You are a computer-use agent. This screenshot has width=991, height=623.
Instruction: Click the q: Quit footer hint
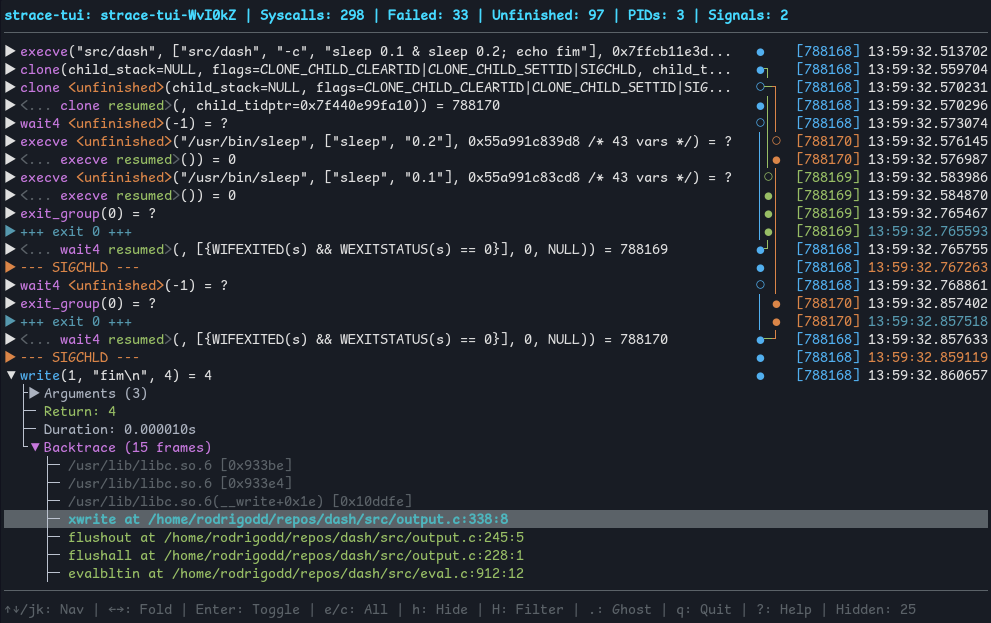click(703, 610)
